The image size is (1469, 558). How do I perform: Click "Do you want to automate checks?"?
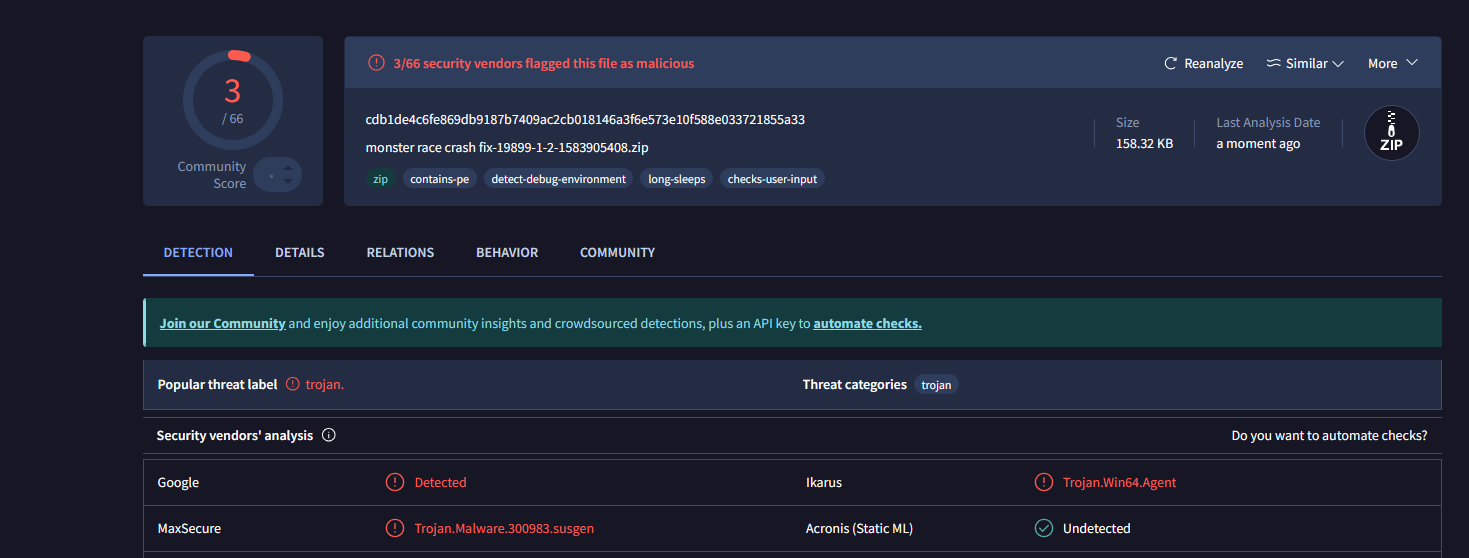1329,435
